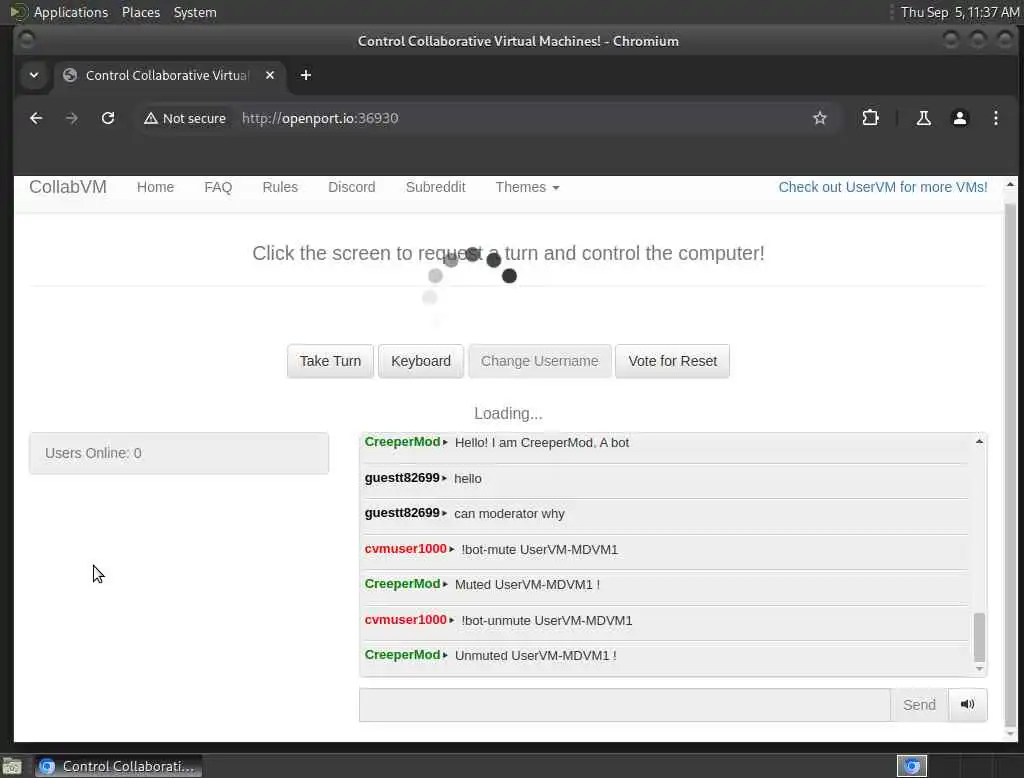
Task: Click the show desktop icon in taskbar
Action: [12, 766]
